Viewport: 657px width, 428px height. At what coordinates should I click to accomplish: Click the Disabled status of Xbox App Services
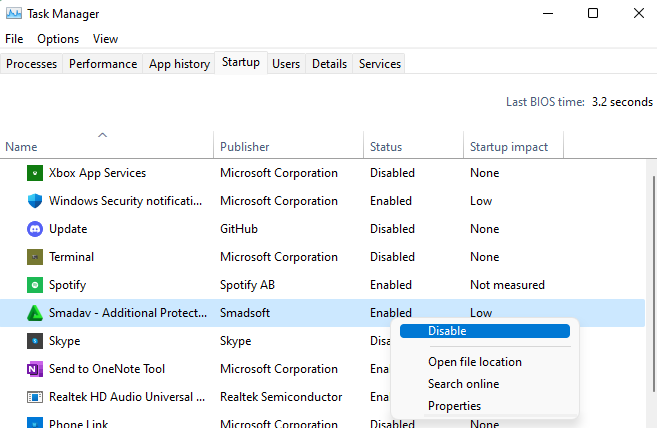click(x=392, y=173)
